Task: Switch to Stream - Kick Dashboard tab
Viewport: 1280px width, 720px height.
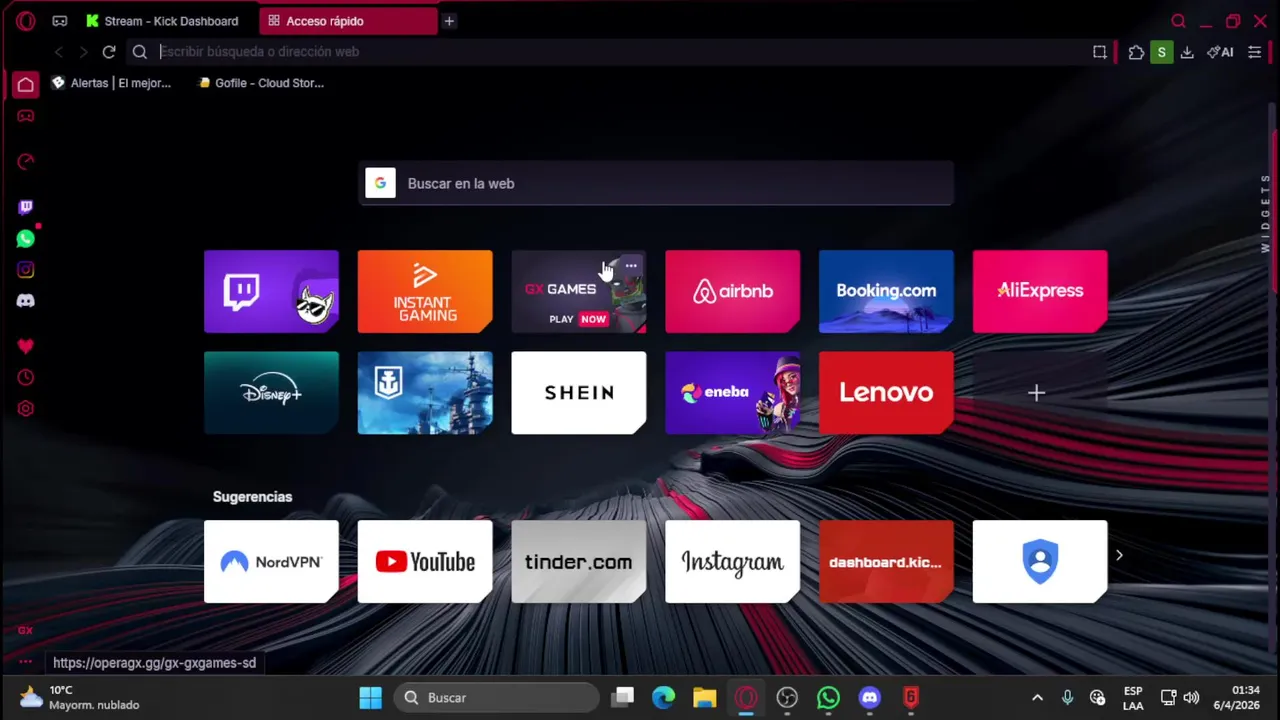Action: 162,21
